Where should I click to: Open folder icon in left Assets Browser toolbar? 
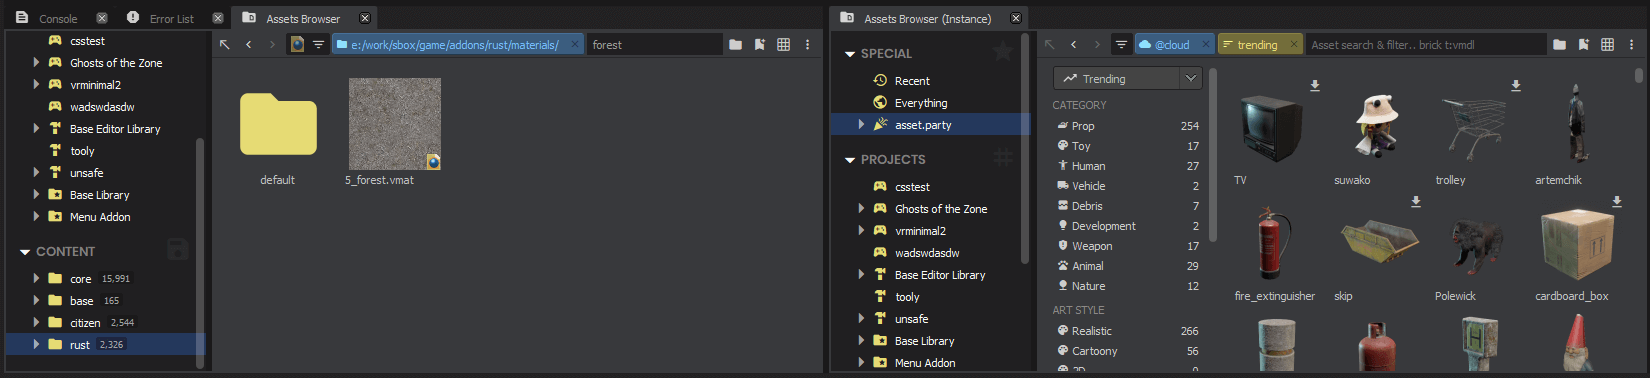tap(736, 44)
